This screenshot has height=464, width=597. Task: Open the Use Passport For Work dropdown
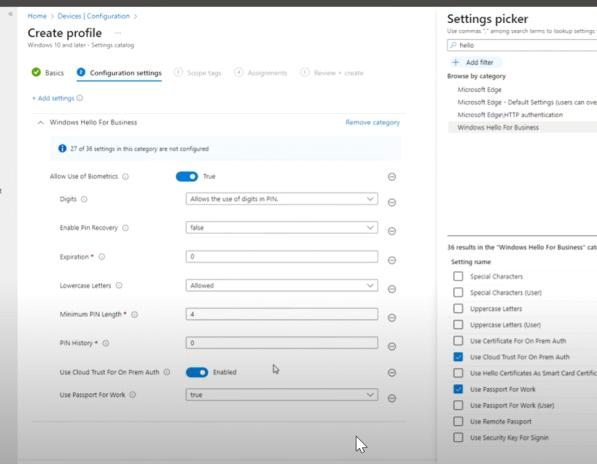[x=282, y=395]
